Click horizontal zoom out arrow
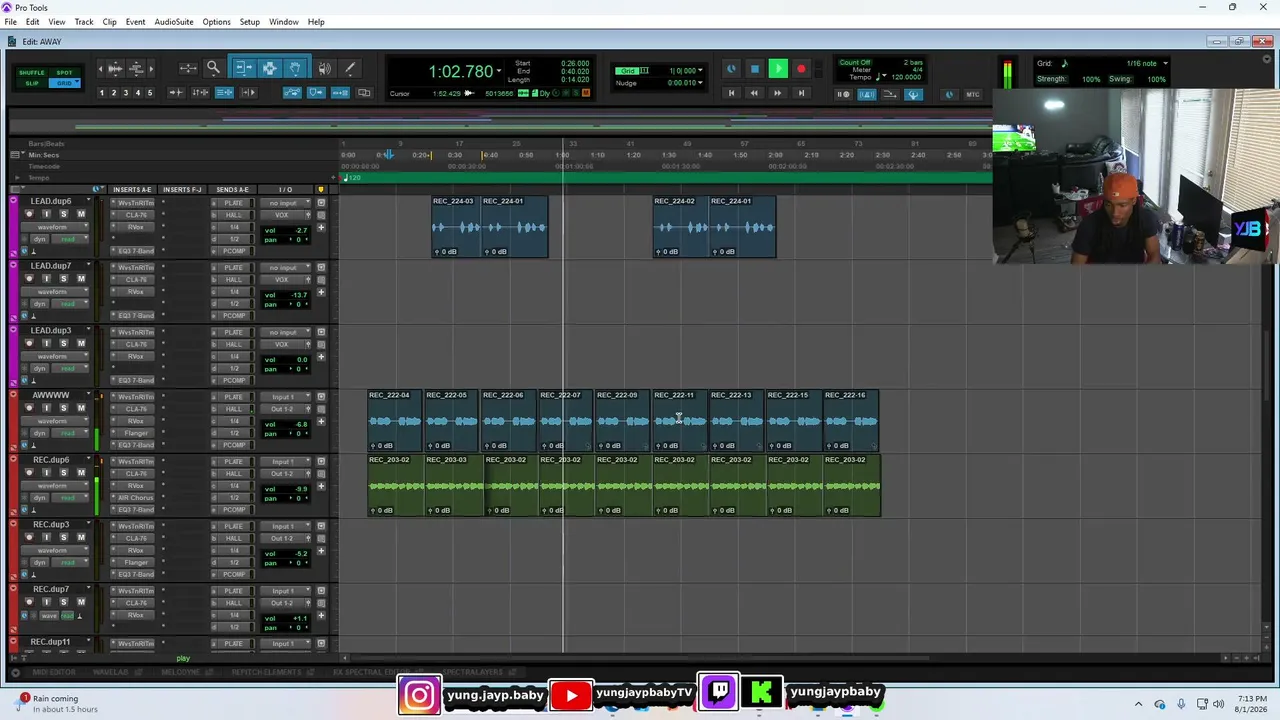The image size is (1280, 720). (100, 68)
